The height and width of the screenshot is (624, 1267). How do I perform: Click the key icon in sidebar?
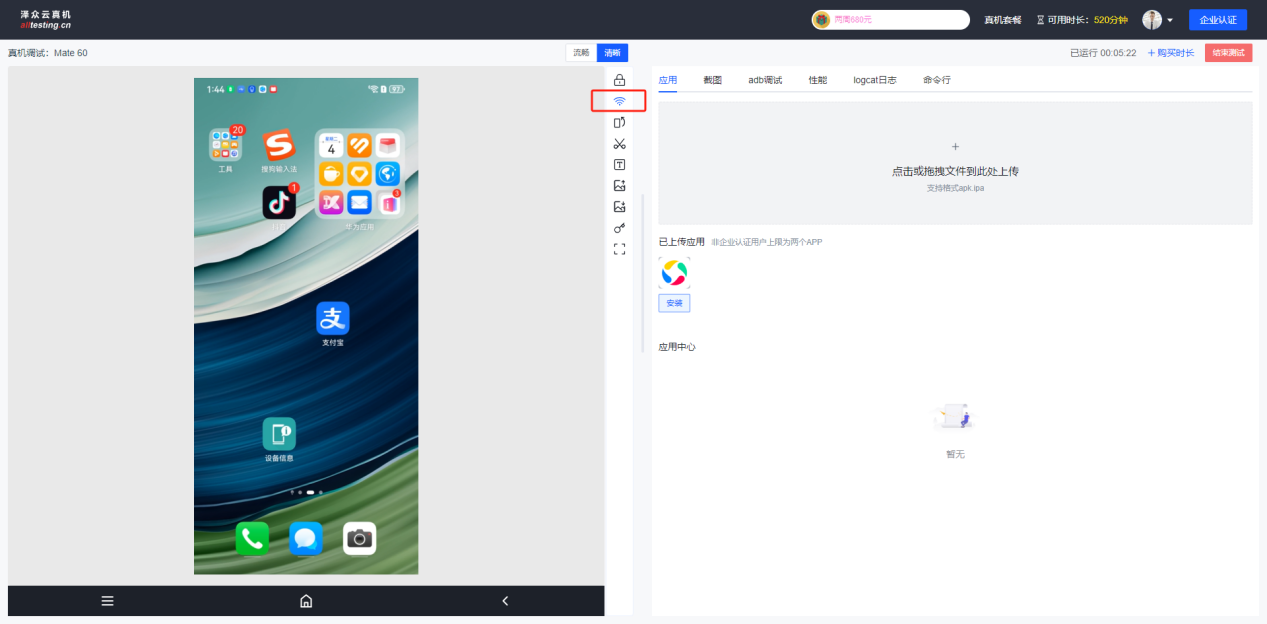619,228
